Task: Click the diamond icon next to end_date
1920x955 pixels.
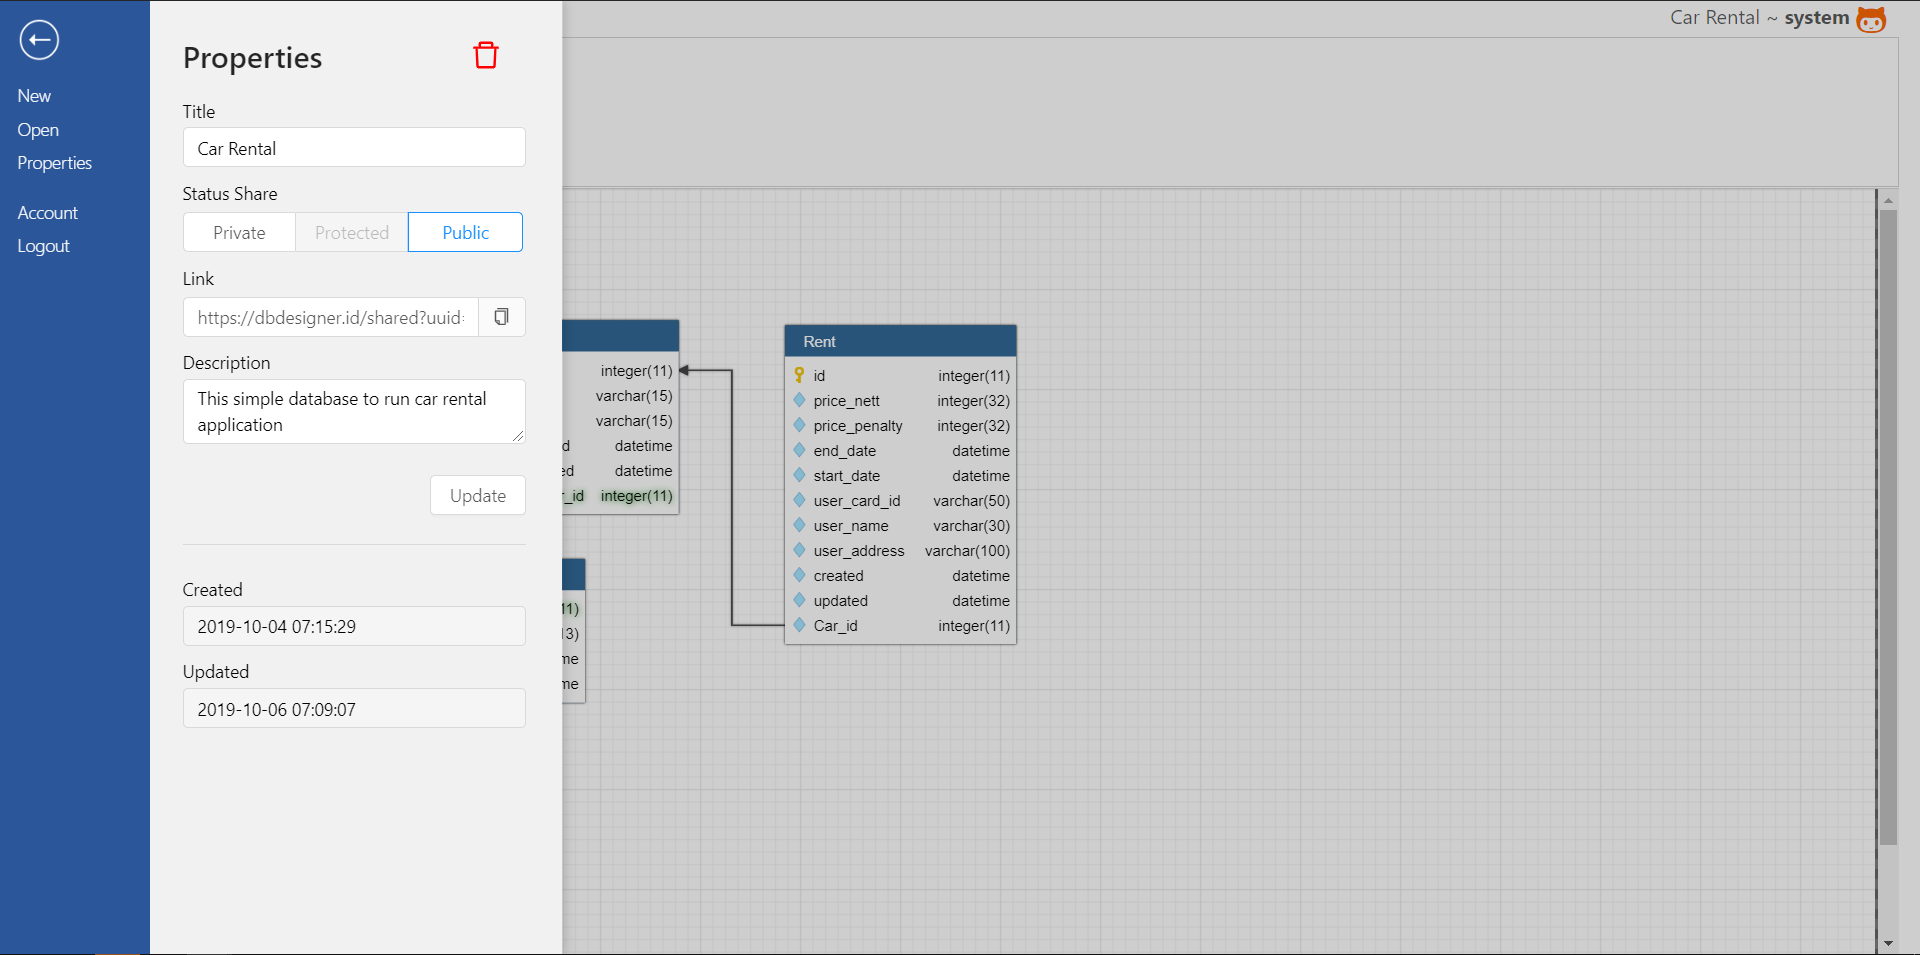Action: pos(799,450)
